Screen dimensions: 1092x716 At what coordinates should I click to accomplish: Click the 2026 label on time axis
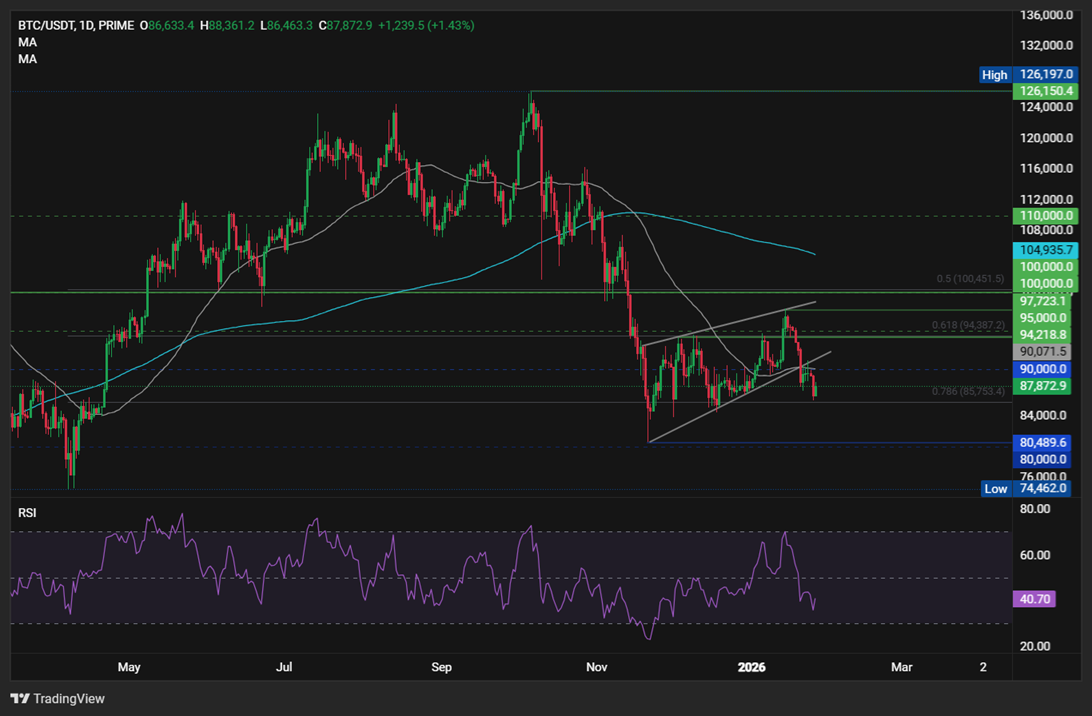[751, 666]
